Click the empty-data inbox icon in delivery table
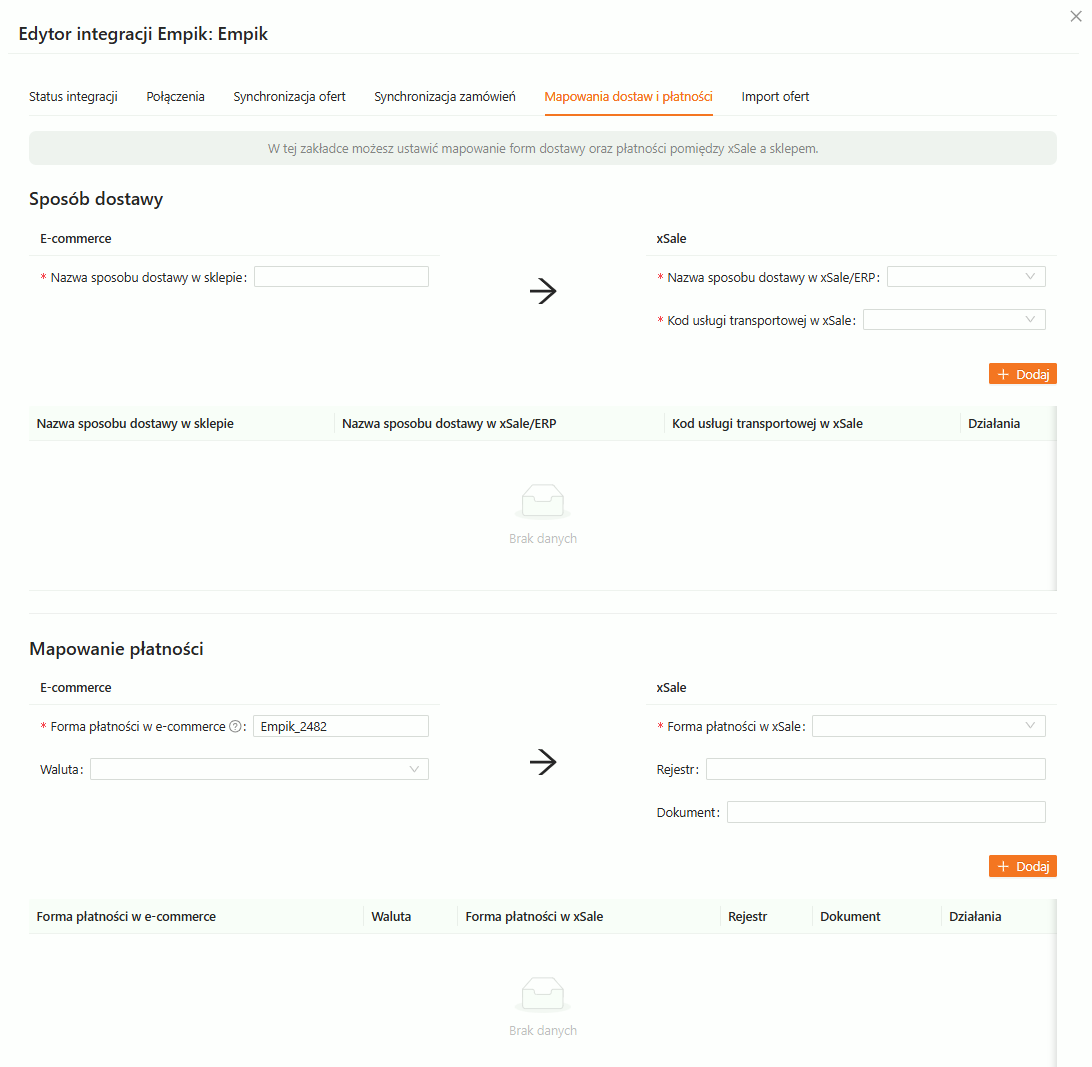1092x1067 pixels. (542, 501)
